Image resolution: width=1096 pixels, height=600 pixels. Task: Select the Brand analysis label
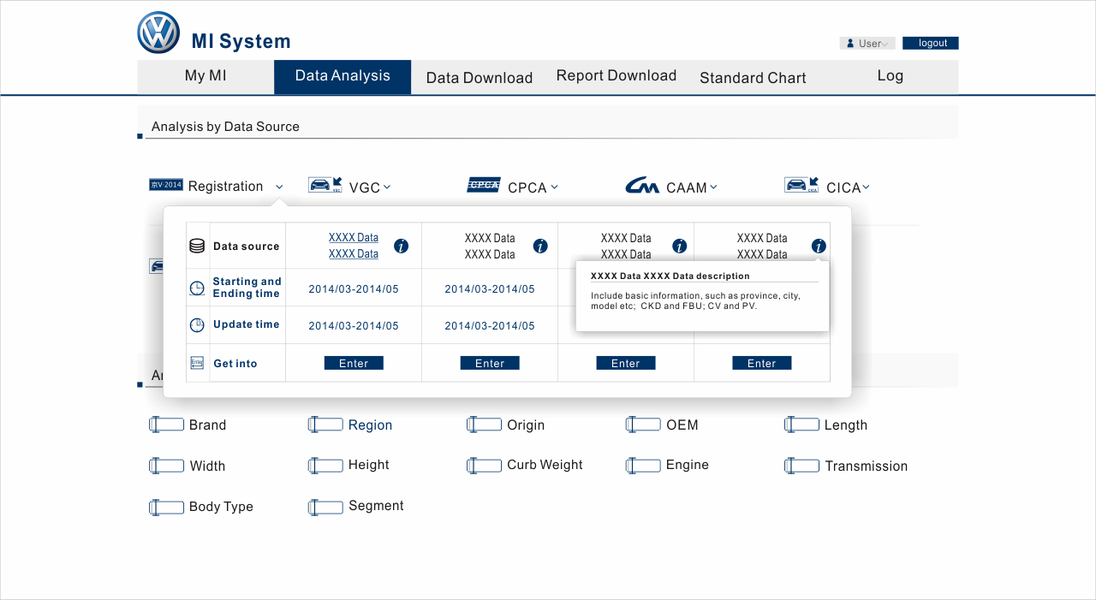208,425
